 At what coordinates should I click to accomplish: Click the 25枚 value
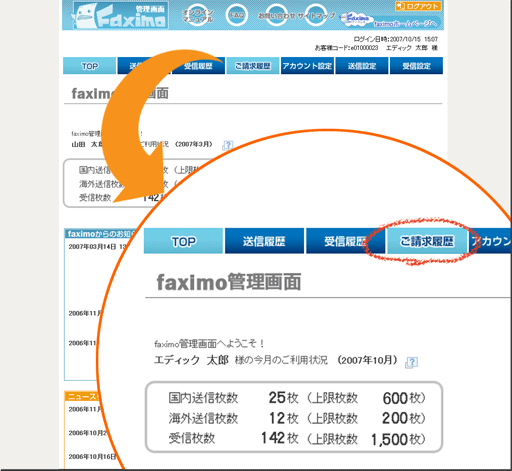click(x=283, y=398)
